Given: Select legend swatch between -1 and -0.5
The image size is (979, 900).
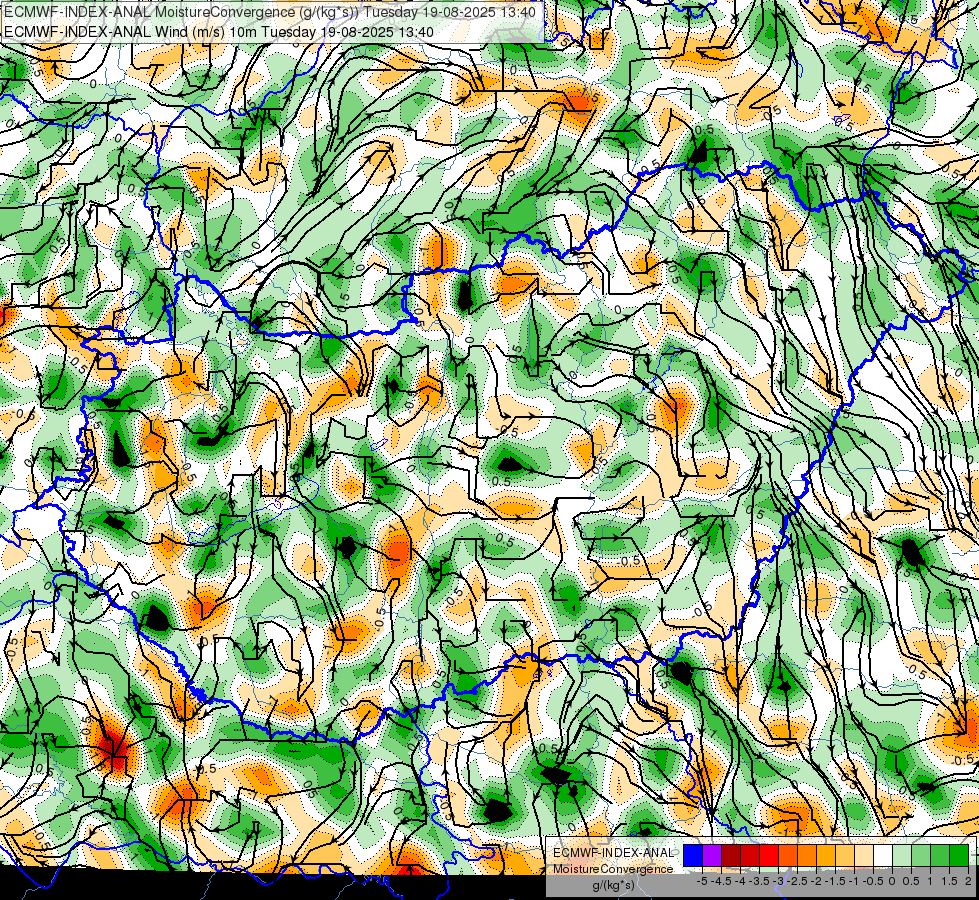Looking at the screenshot, I should pos(863,856).
